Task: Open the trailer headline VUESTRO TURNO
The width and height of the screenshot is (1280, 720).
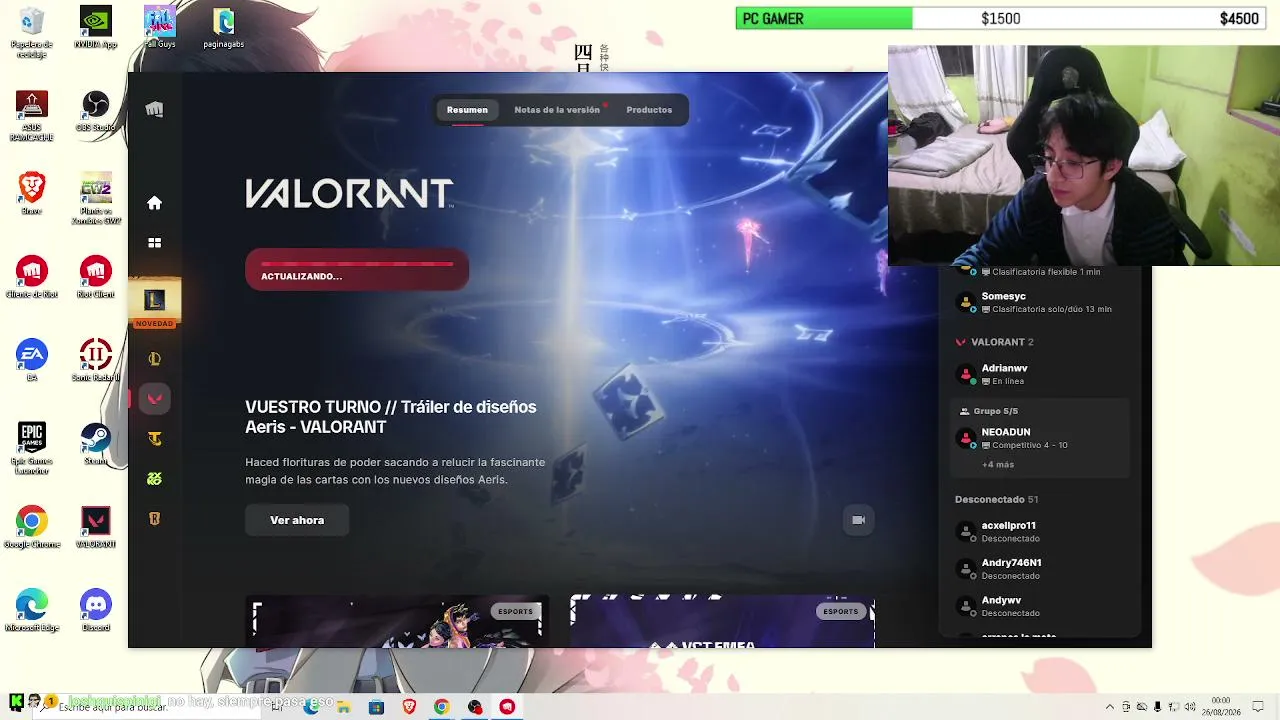Action: [391, 417]
